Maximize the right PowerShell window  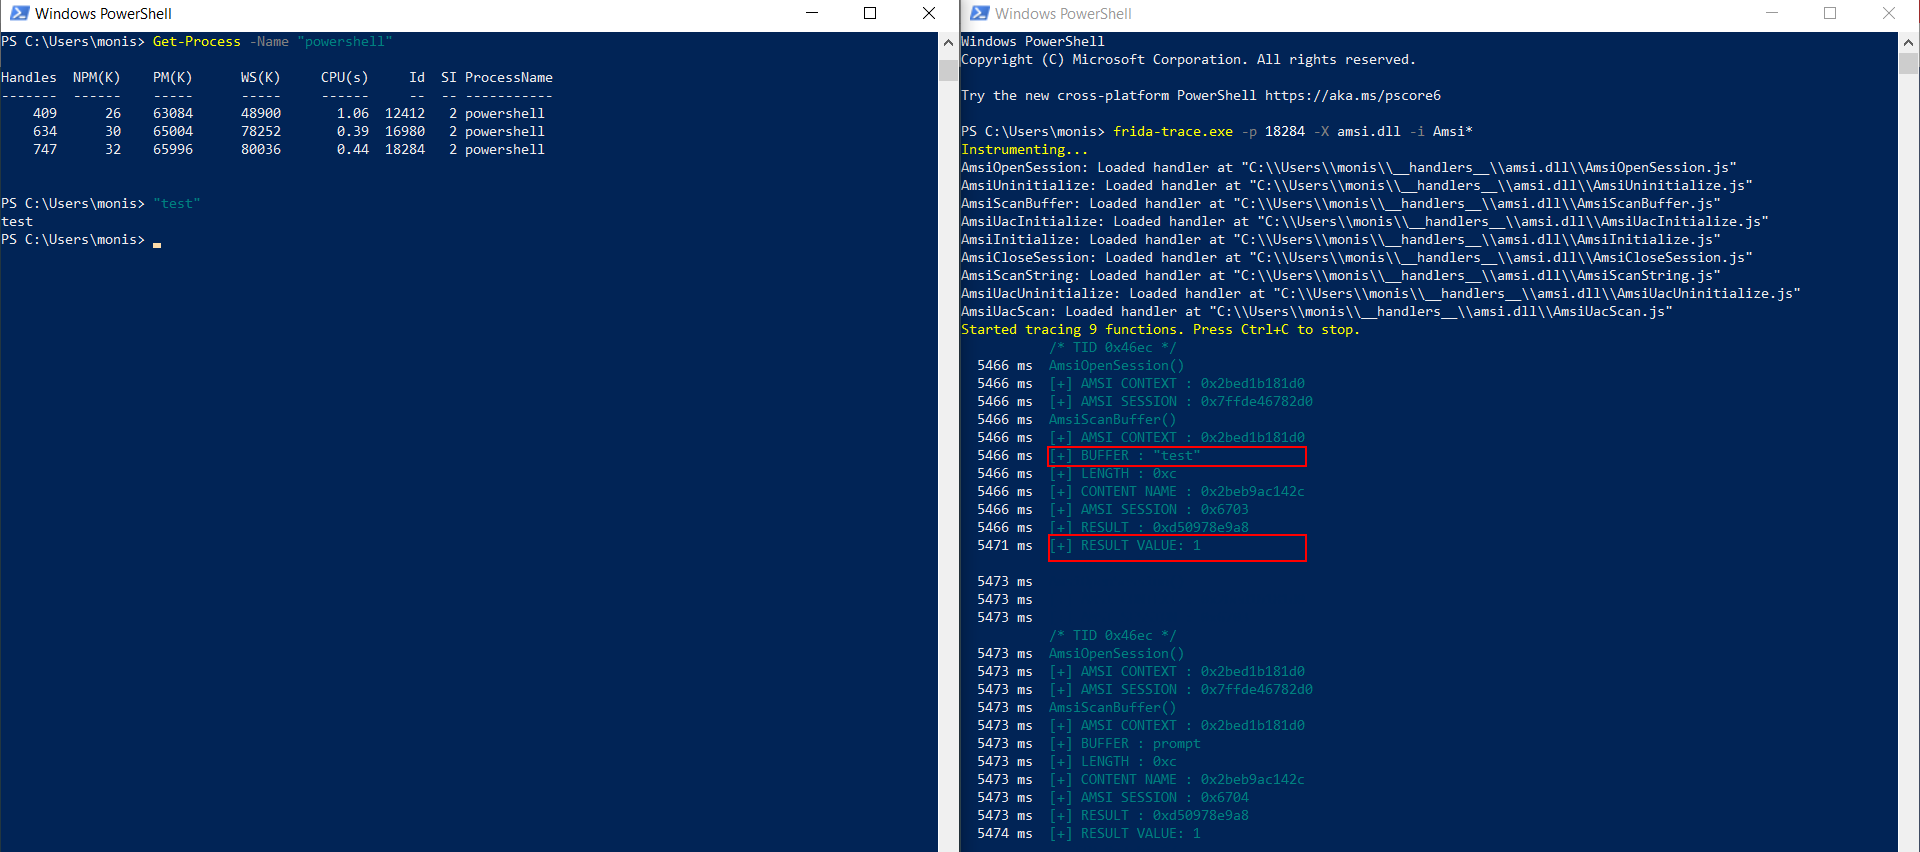(1830, 13)
